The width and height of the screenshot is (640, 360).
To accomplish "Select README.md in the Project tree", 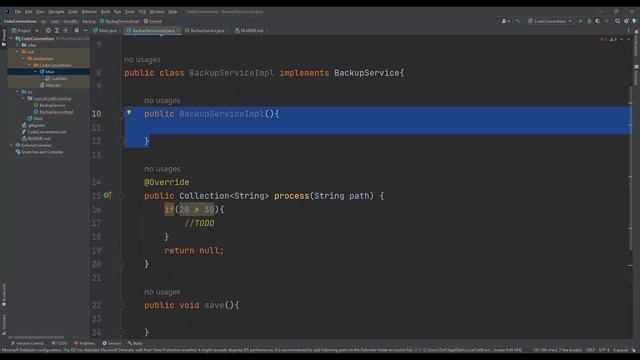I will 36,139.
